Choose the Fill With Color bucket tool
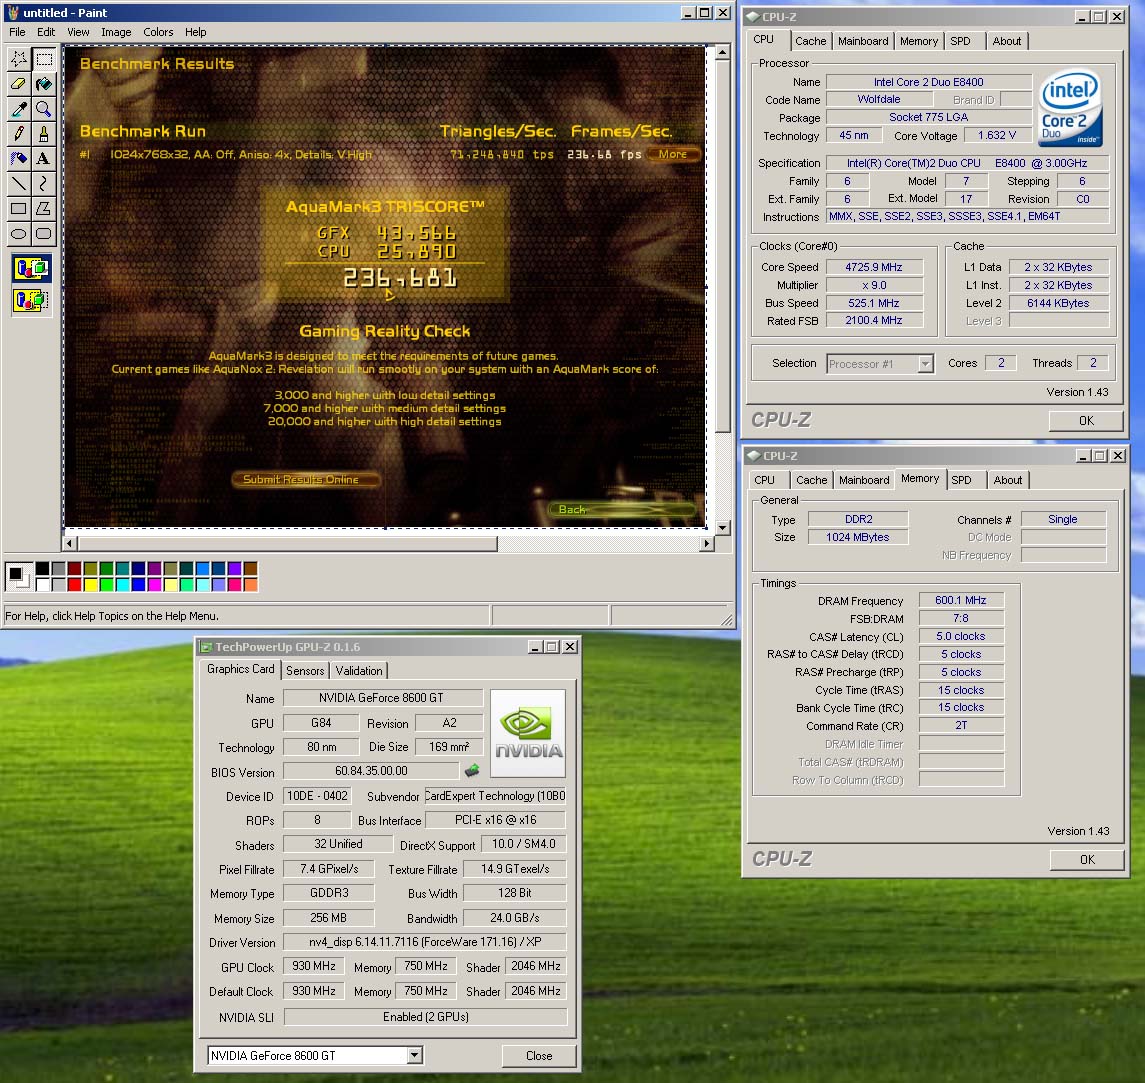The width and height of the screenshot is (1145, 1083). click(x=44, y=84)
